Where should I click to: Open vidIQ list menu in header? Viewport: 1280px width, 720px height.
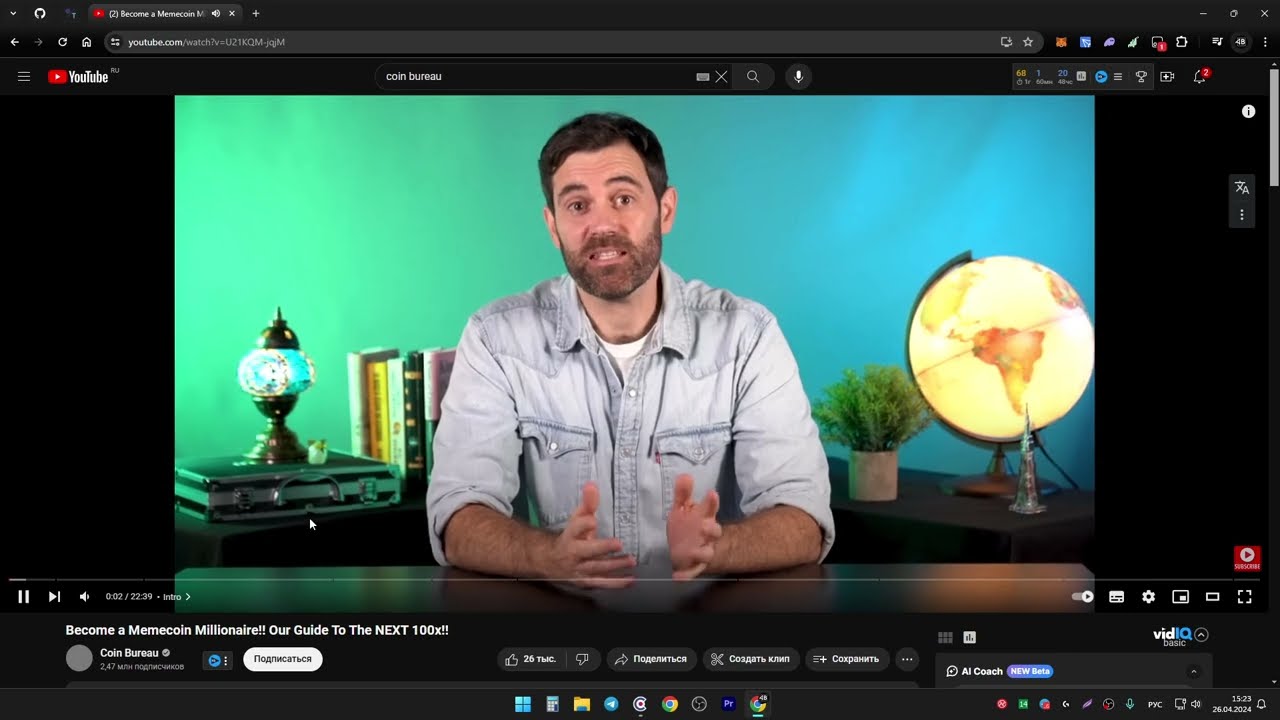coord(1117,76)
